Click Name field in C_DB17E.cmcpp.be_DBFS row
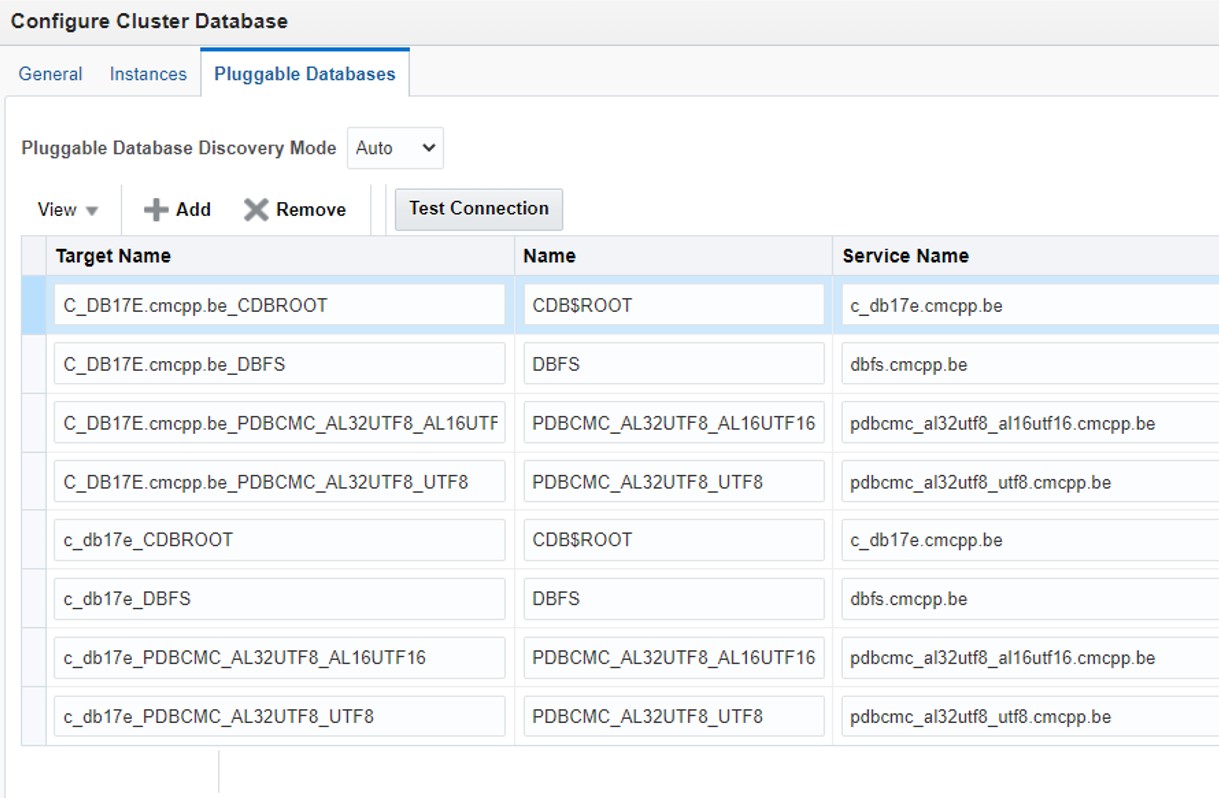The image size is (1219, 798). [674, 364]
